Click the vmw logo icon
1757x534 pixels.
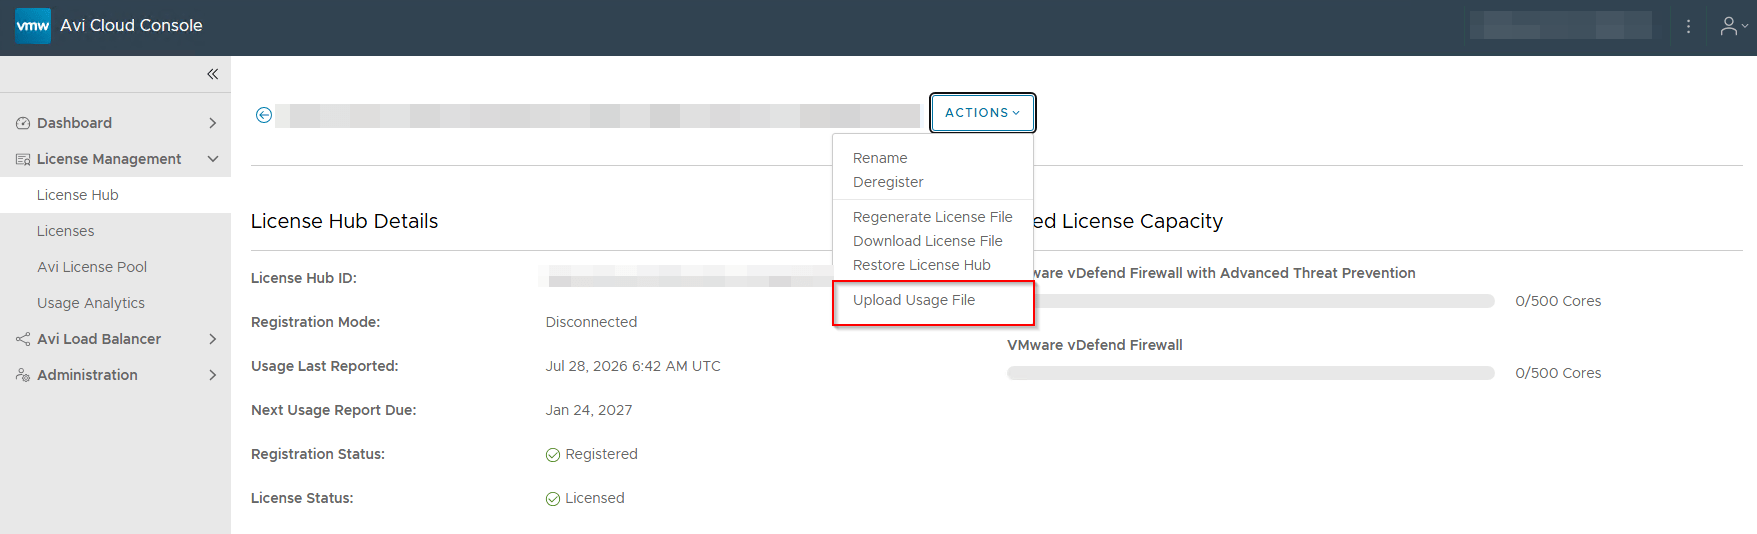point(33,26)
